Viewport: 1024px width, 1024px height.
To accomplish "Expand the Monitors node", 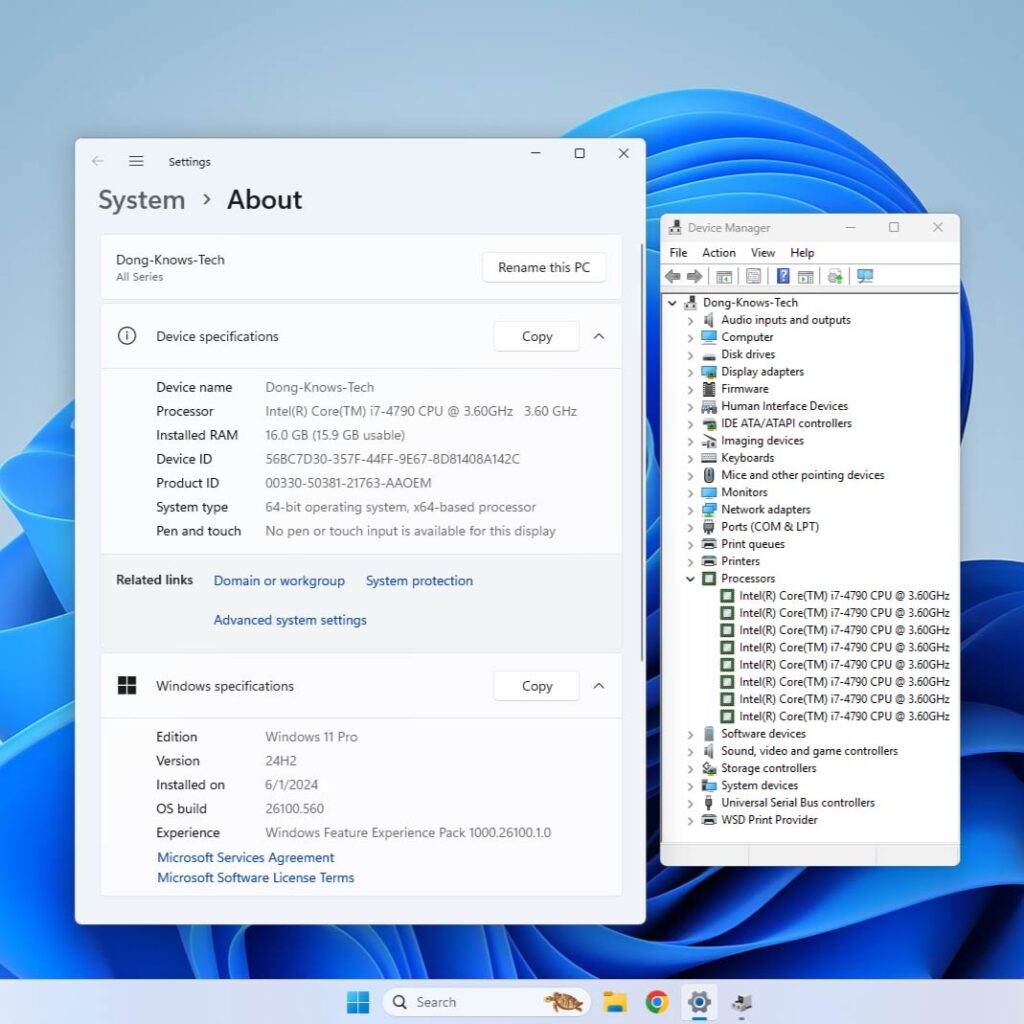I will click(690, 493).
